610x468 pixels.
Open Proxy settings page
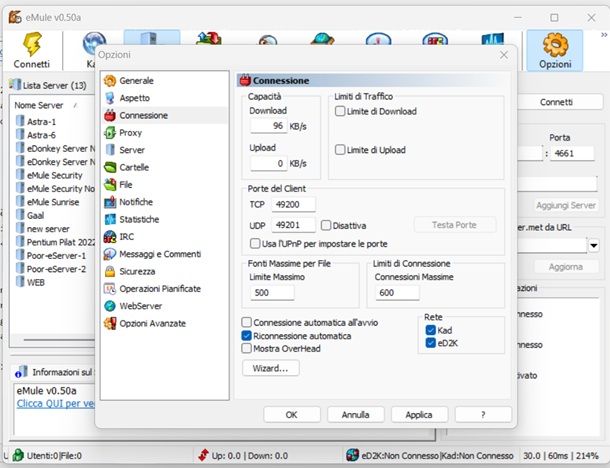pyautogui.click(x=130, y=133)
